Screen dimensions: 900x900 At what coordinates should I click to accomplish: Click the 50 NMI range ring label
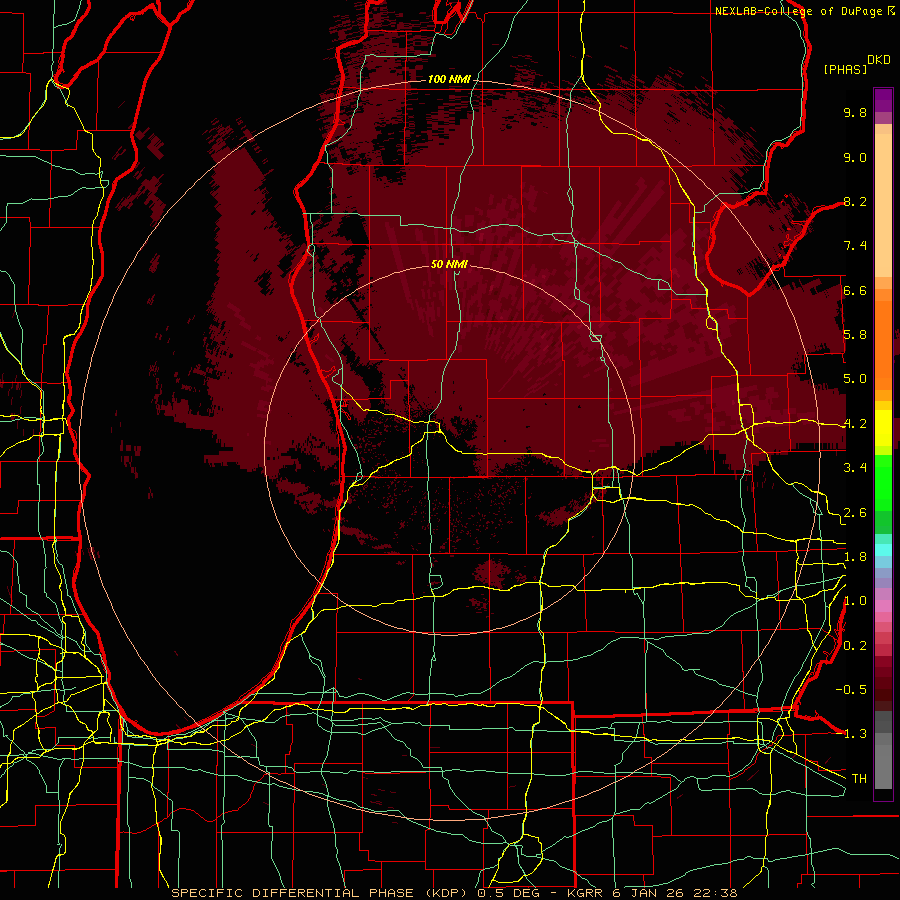[449, 264]
